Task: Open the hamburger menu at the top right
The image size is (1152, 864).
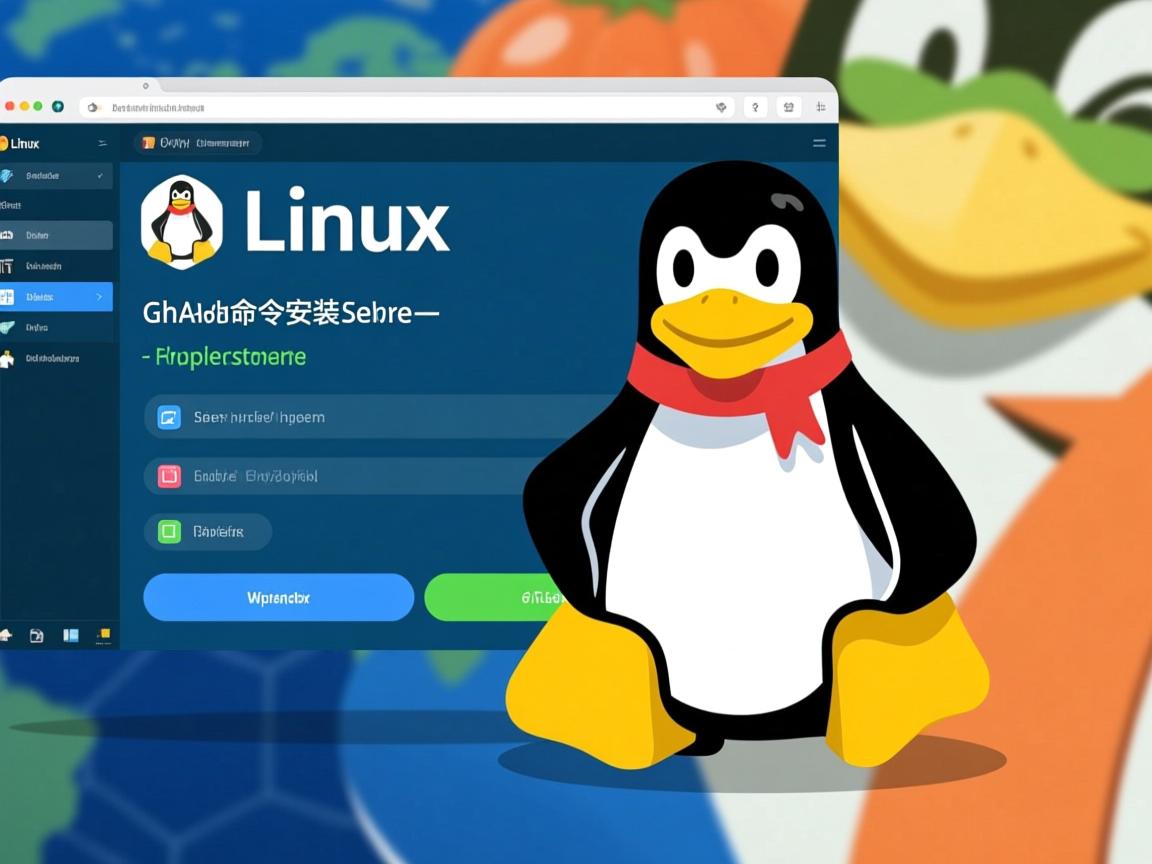Action: click(819, 143)
